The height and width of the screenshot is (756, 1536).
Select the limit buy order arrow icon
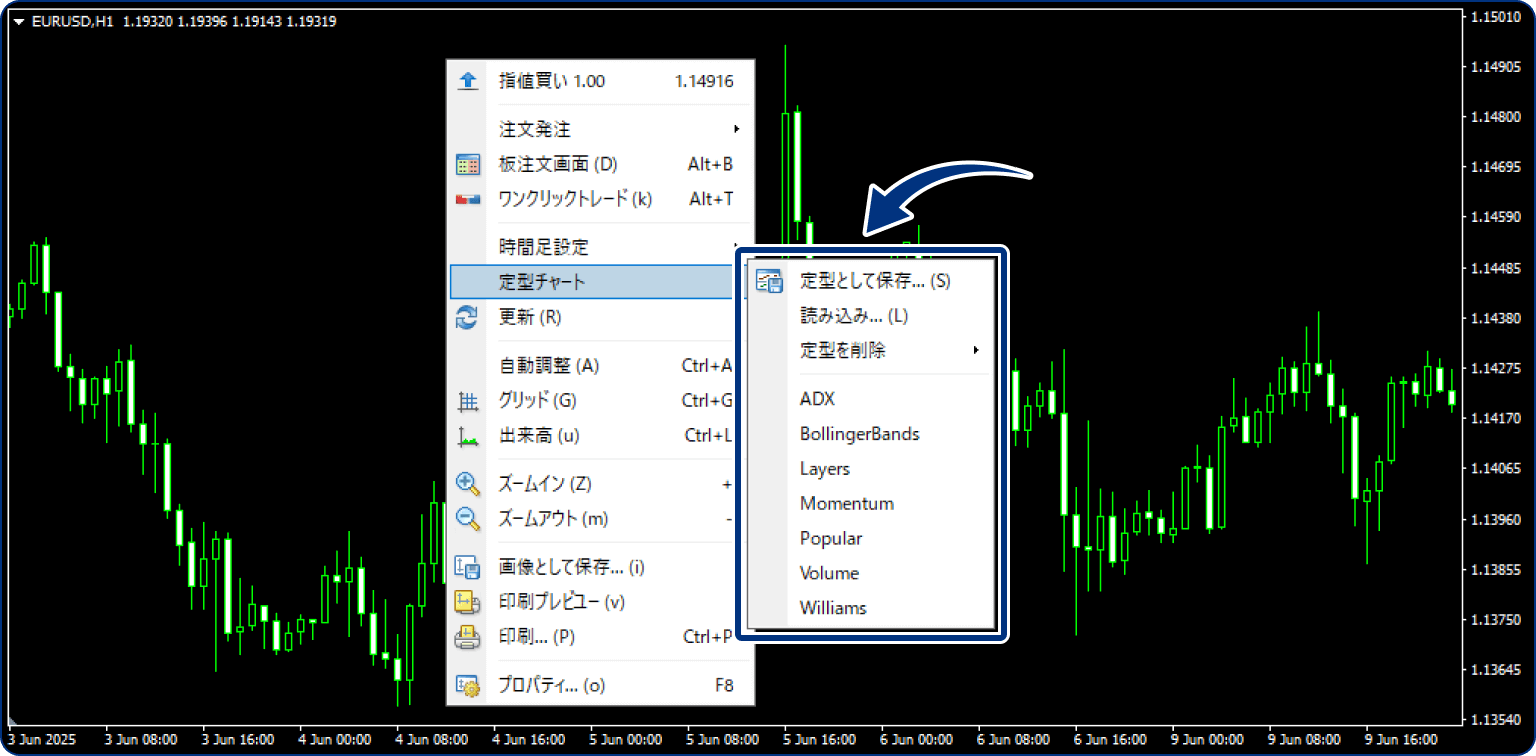tap(468, 83)
